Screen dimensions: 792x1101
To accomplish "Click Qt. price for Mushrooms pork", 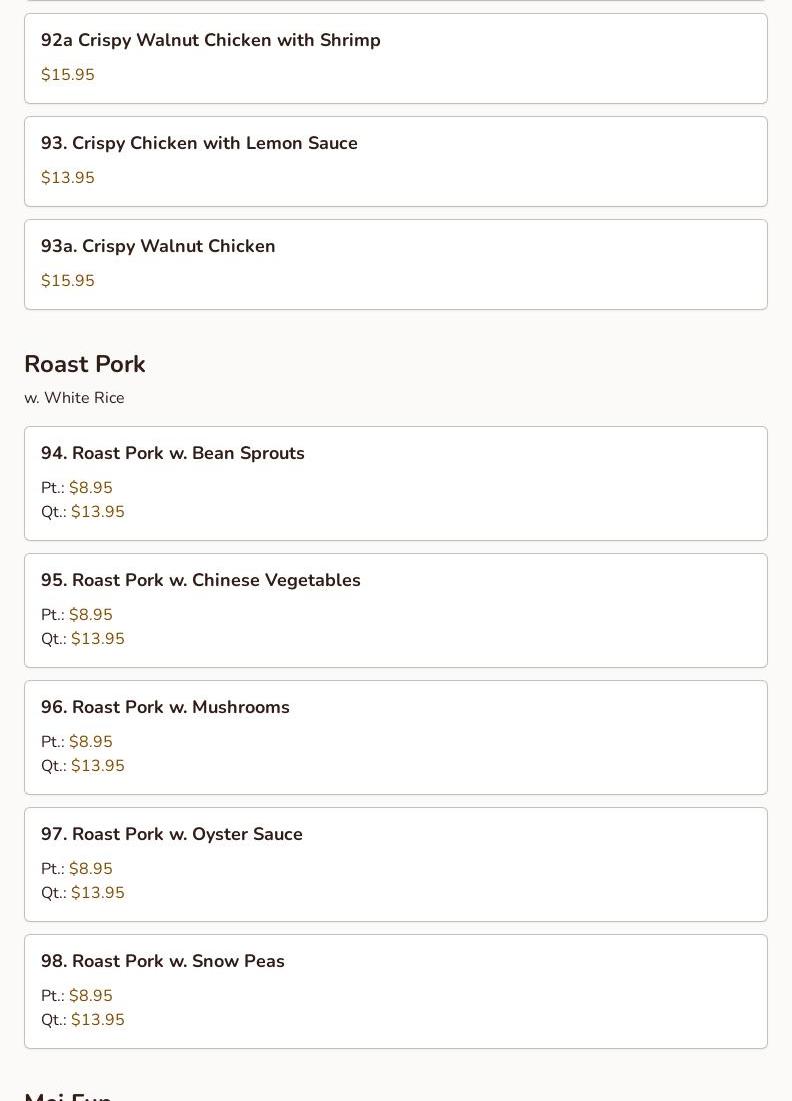I will 83,765.
